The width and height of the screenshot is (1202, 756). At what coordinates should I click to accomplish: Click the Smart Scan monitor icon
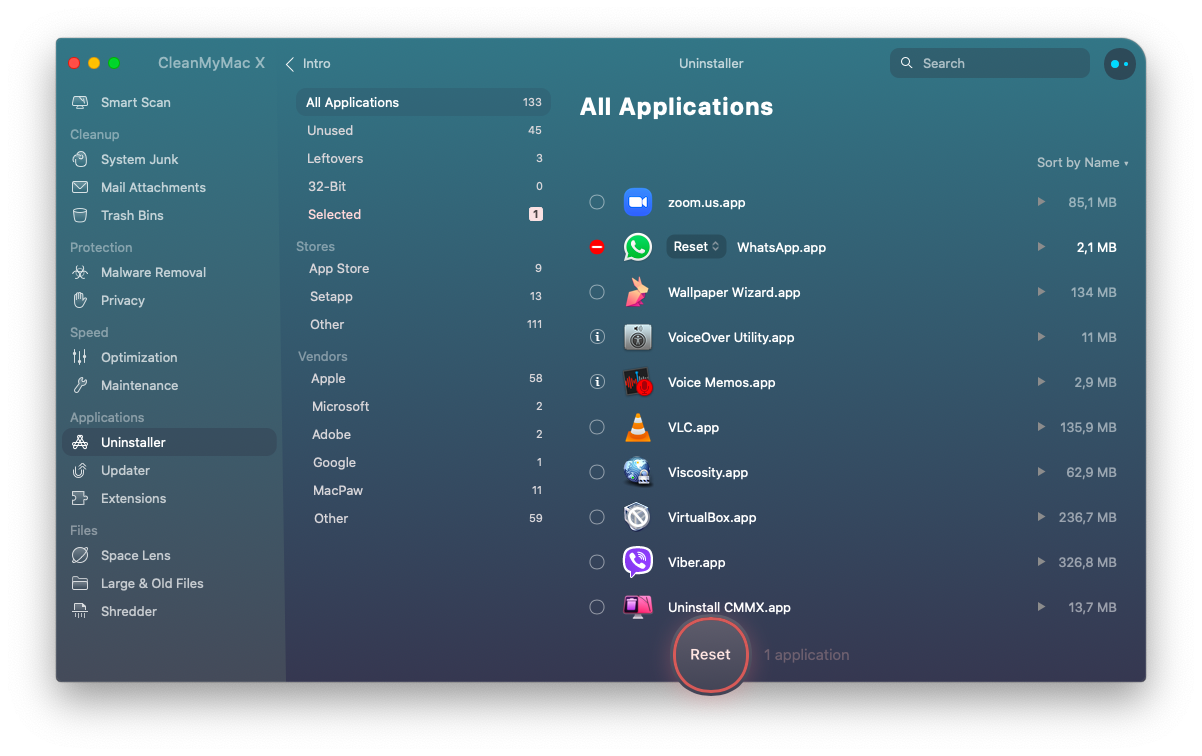pos(80,102)
